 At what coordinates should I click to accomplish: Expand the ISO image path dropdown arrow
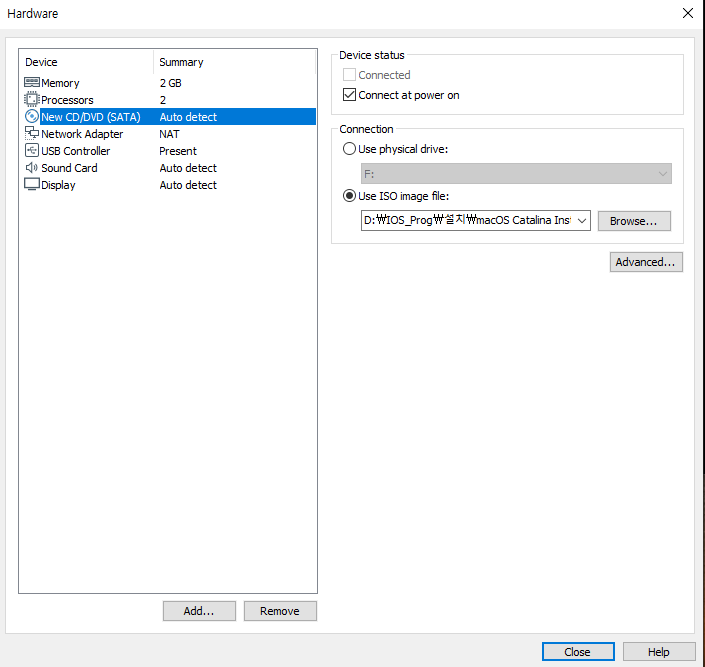point(582,221)
